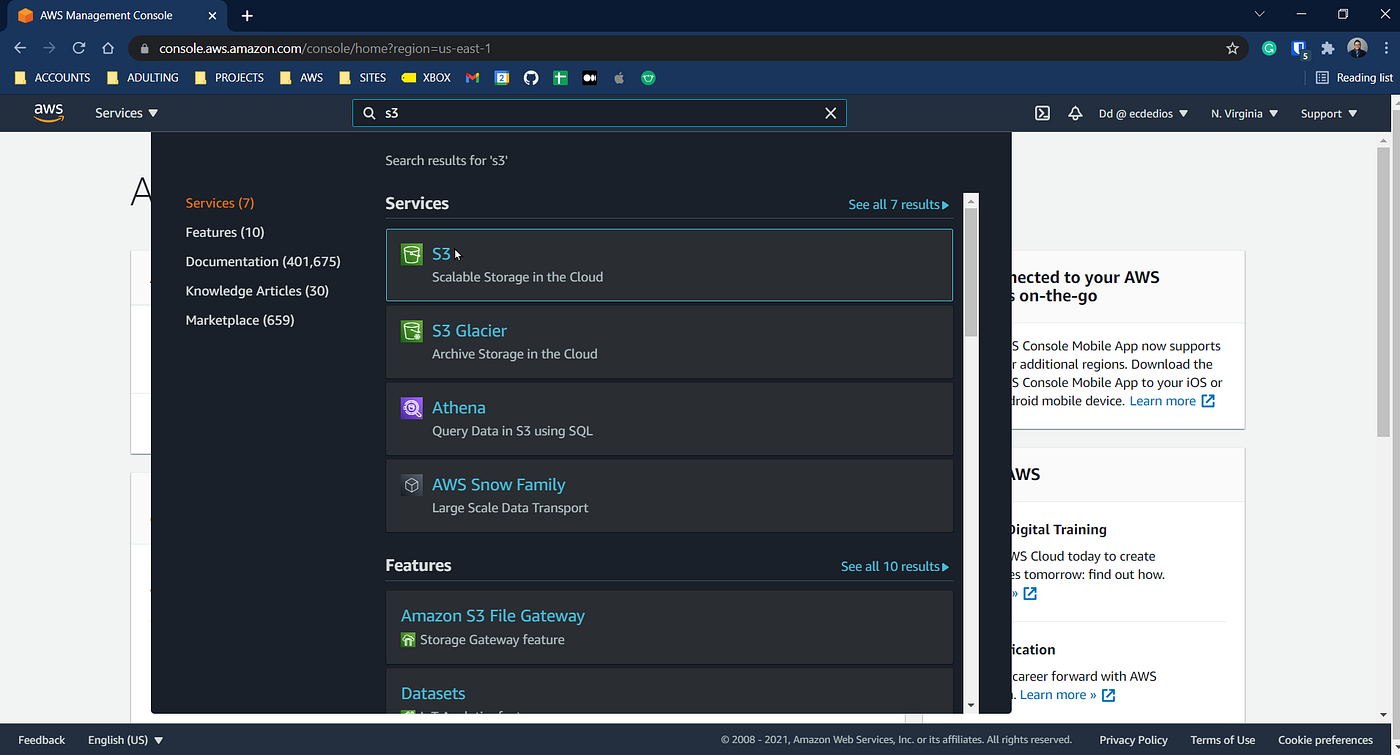
Task: Open the notifications bell icon
Action: point(1075,113)
